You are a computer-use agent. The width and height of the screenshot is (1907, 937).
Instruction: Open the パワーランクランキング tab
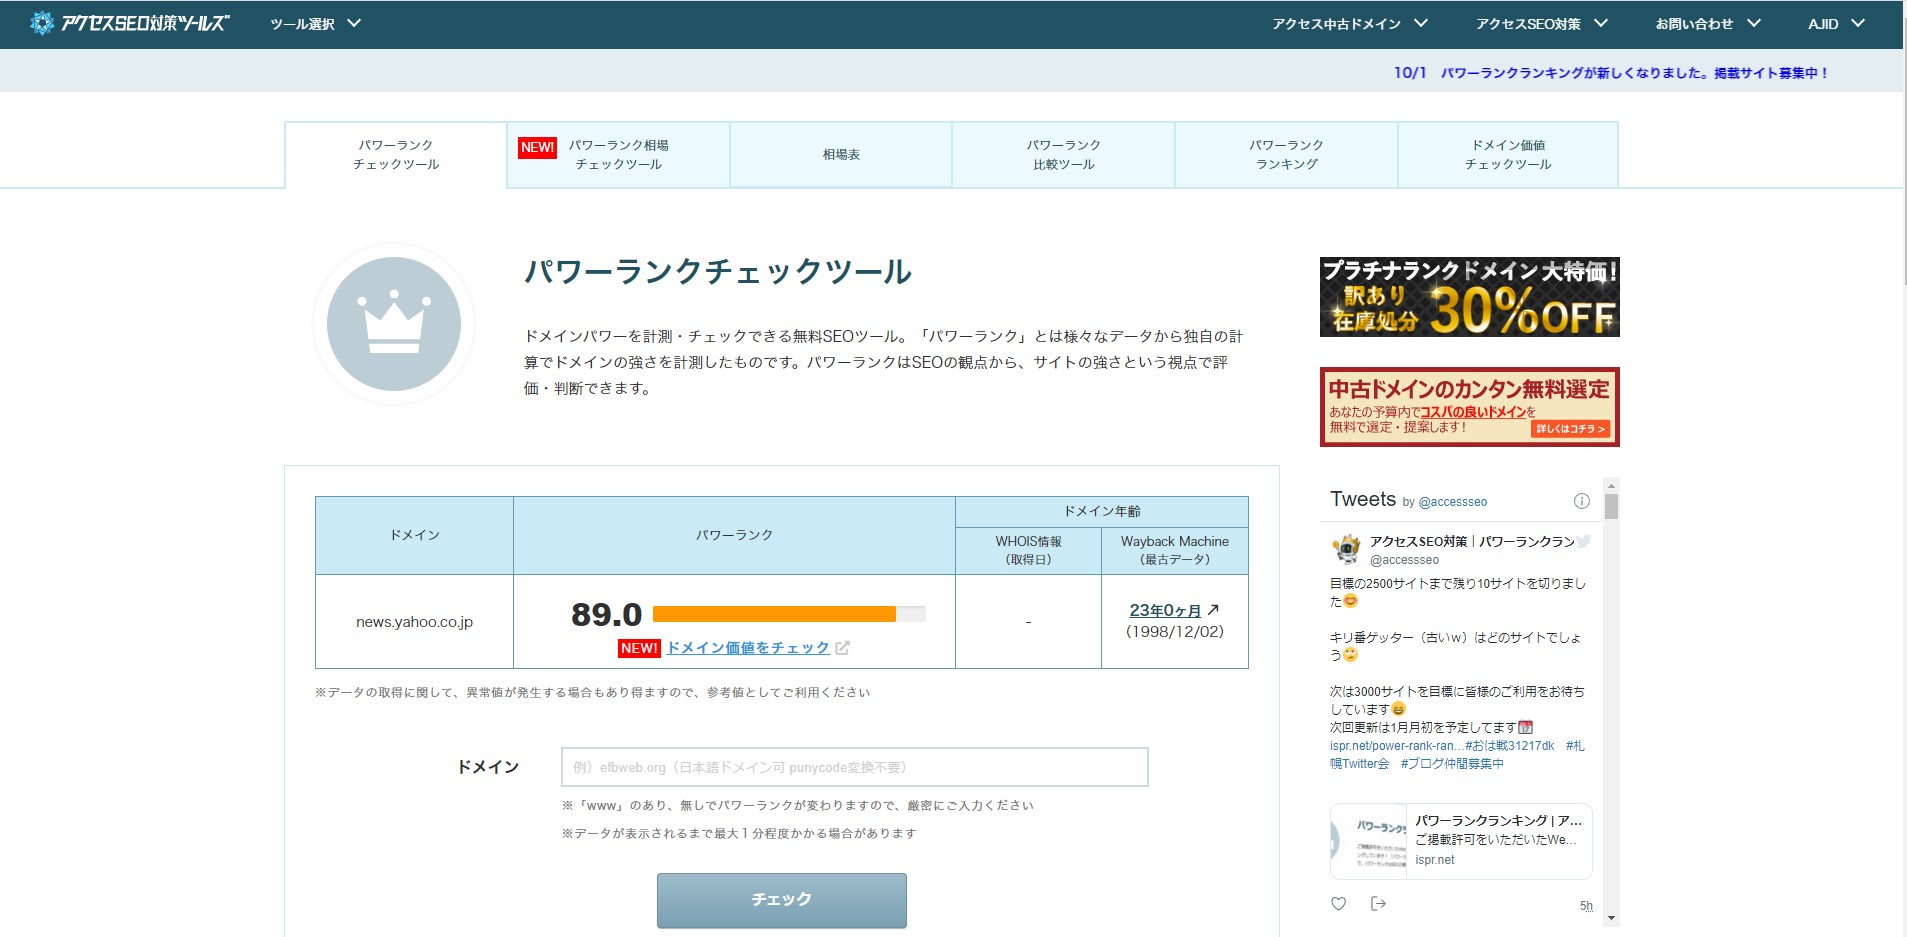point(1286,155)
